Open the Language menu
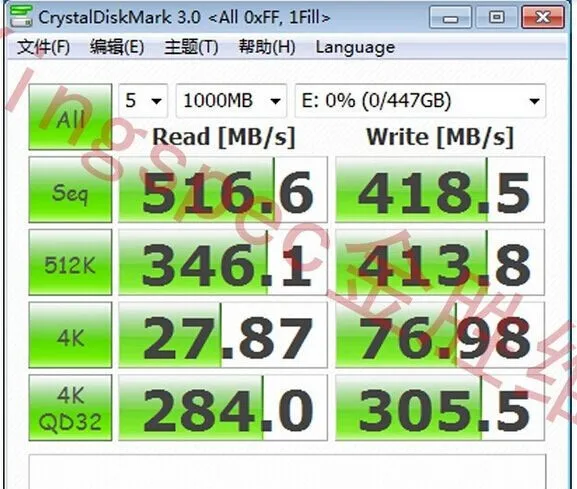Screen dimensions: 577x489 tap(355, 47)
